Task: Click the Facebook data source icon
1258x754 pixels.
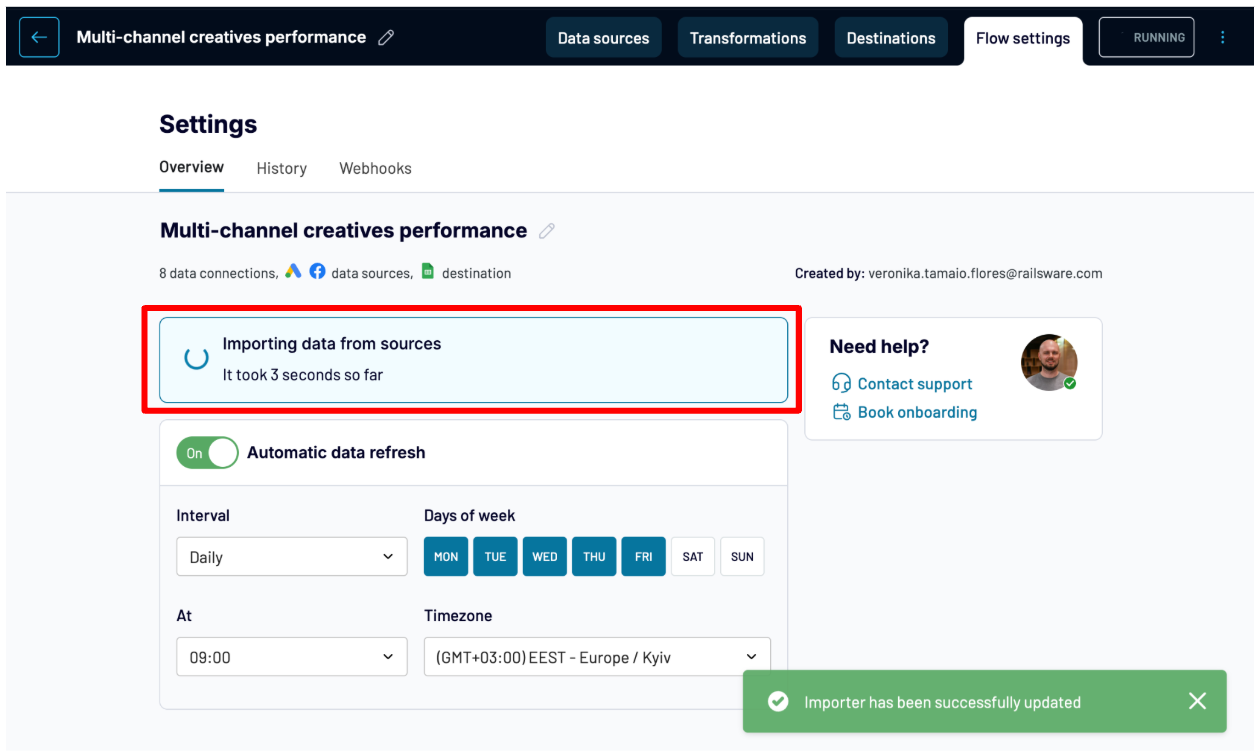Action: [317, 271]
